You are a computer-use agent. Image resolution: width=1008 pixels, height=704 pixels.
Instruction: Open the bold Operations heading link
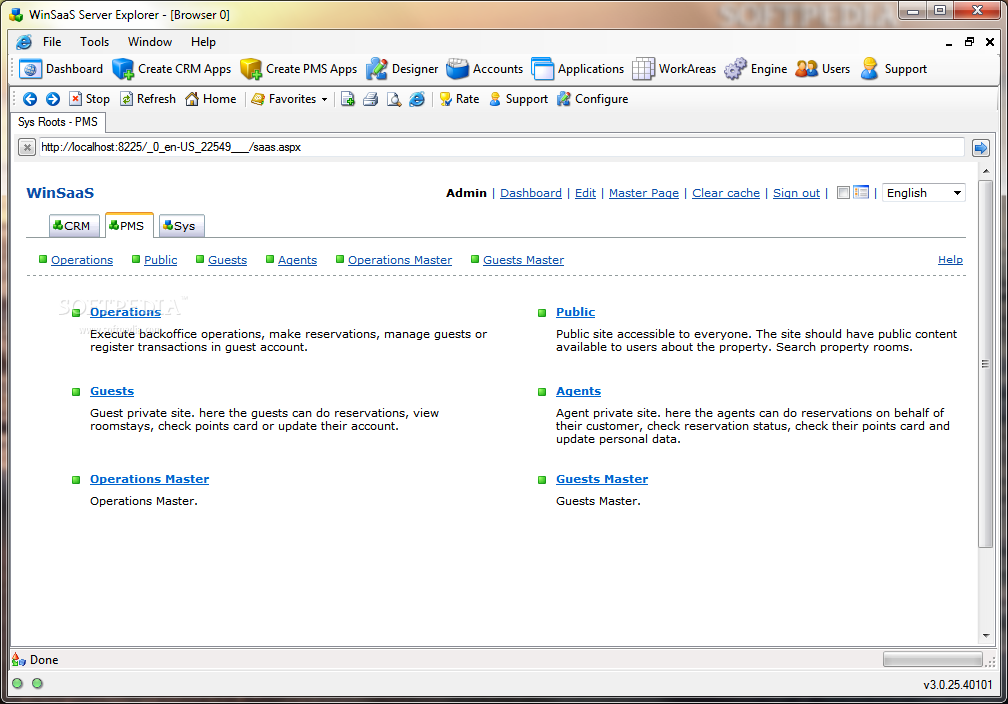click(125, 312)
